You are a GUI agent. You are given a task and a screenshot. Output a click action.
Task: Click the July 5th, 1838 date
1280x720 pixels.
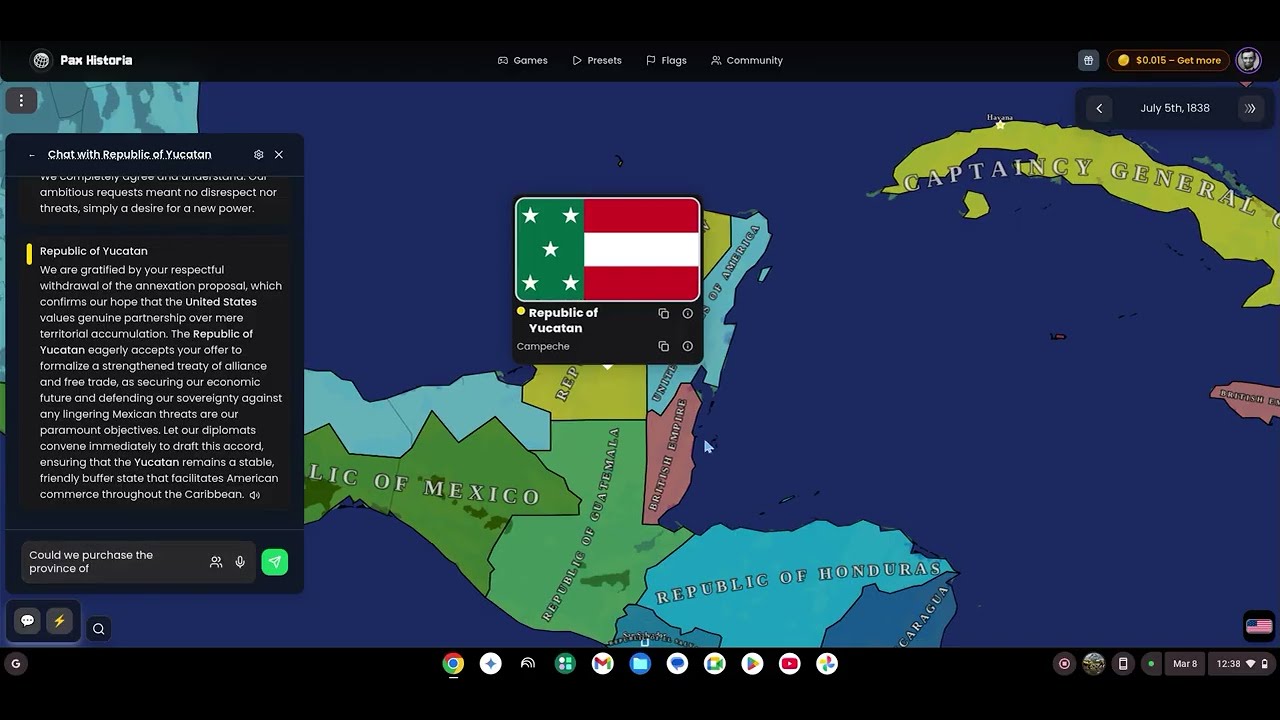click(1175, 108)
